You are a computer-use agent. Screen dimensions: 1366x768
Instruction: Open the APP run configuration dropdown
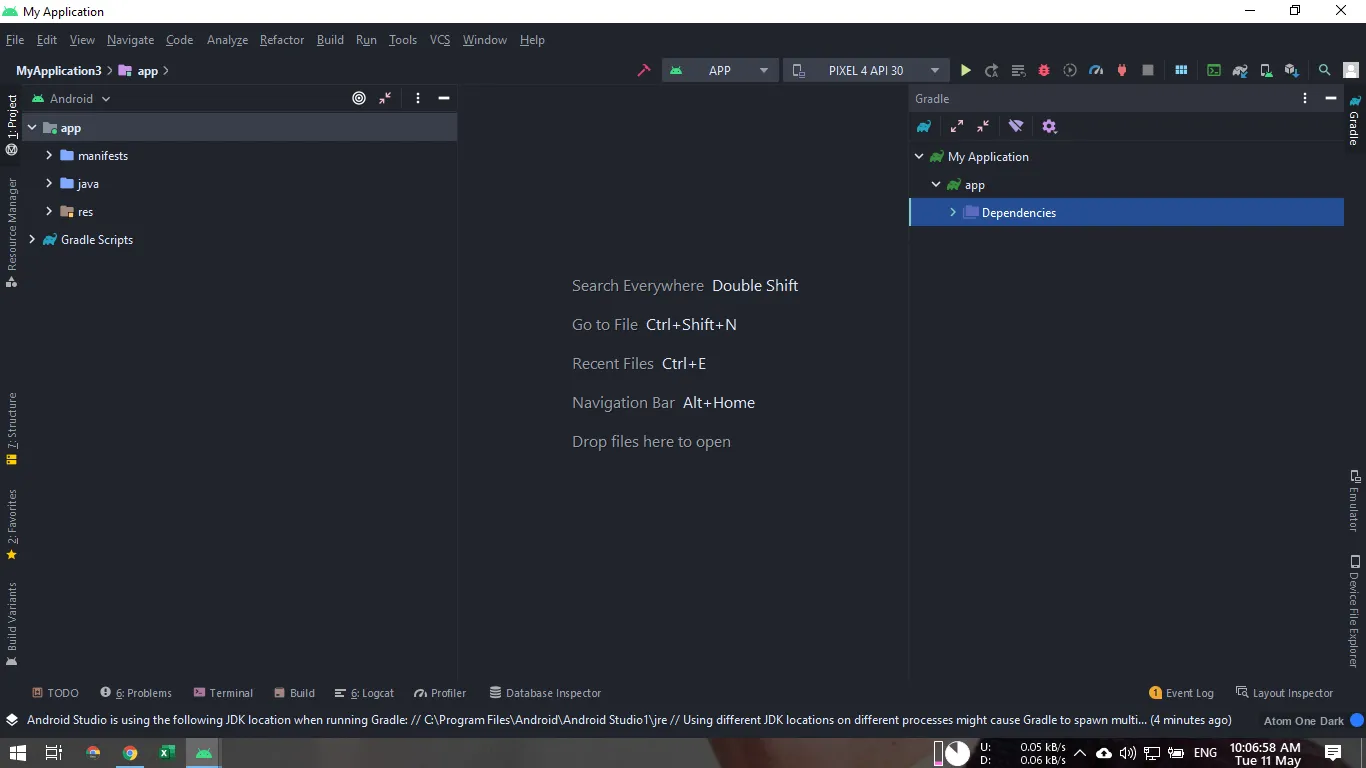(720, 70)
